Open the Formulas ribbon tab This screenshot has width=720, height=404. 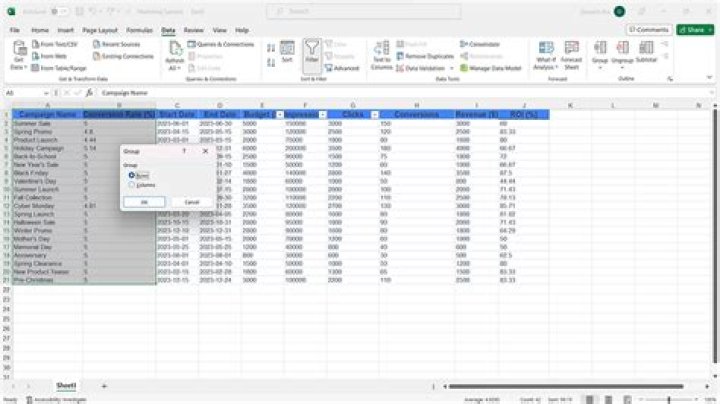click(139, 30)
